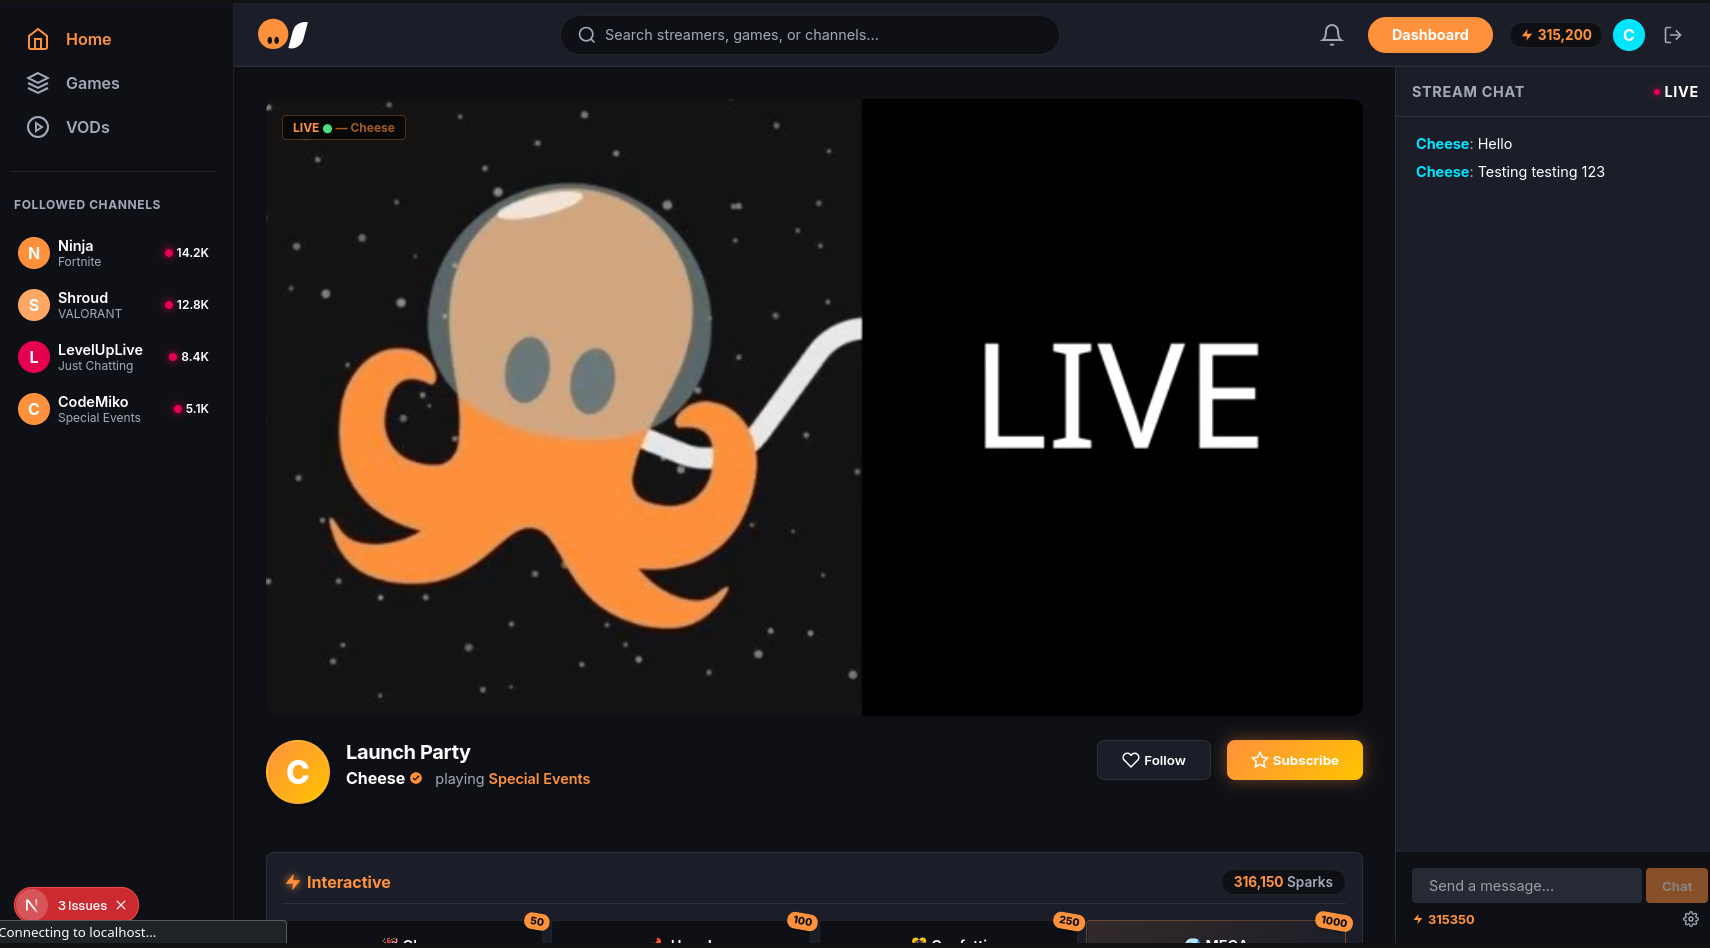The width and height of the screenshot is (1710, 948).
Task: Dismiss the 3 Issues badge
Action: [120, 904]
